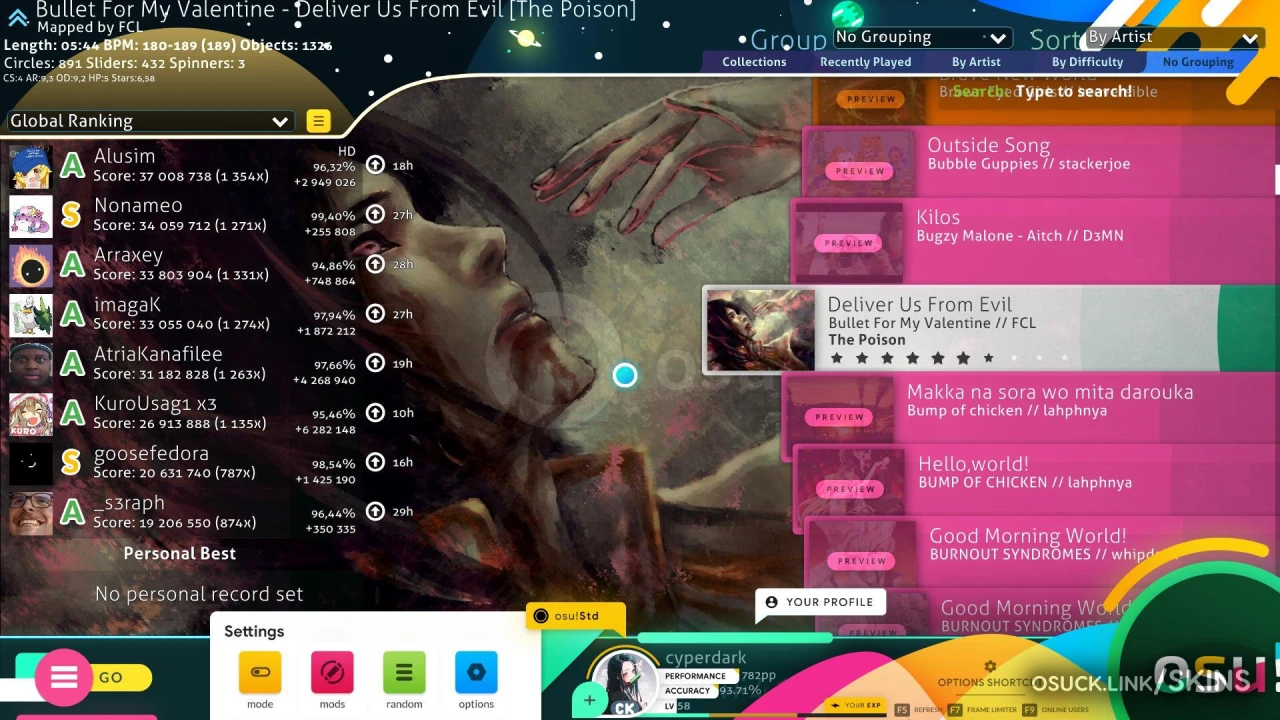1280x720 pixels.
Task: Open the Group dropdown showing No Grouping
Action: (x=922, y=38)
